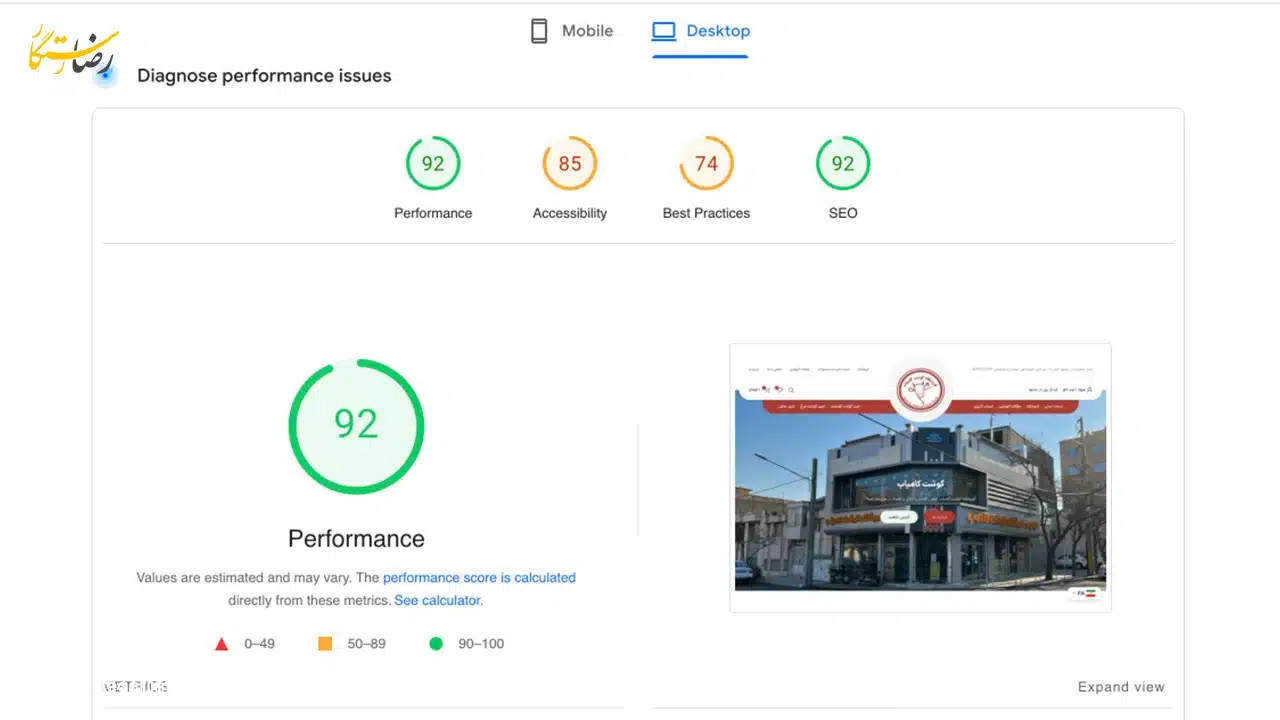Click the large Performance heading text
This screenshot has width=1280, height=720.
(356, 538)
